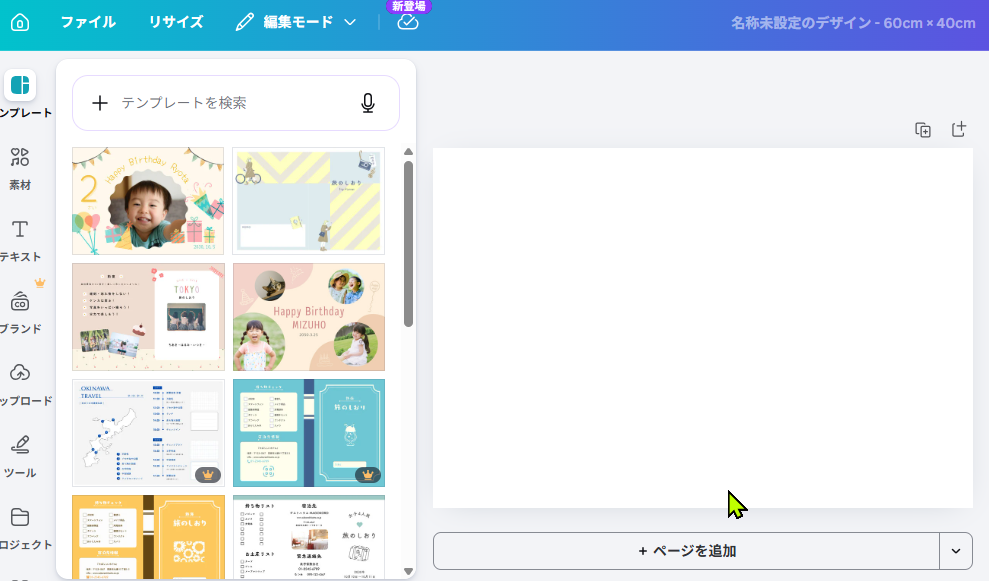This screenshot has width=989, height=581.
Task: Click the plus icon in template search
Action: coord(100,103)
